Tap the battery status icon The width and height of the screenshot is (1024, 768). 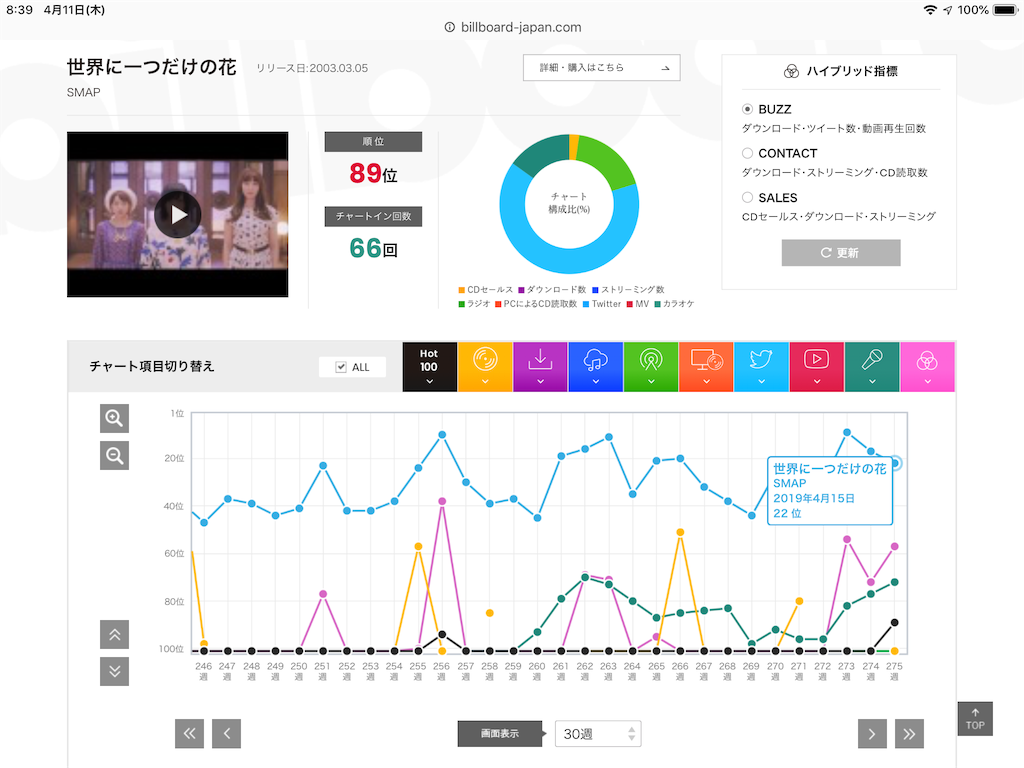point(1006,10)
